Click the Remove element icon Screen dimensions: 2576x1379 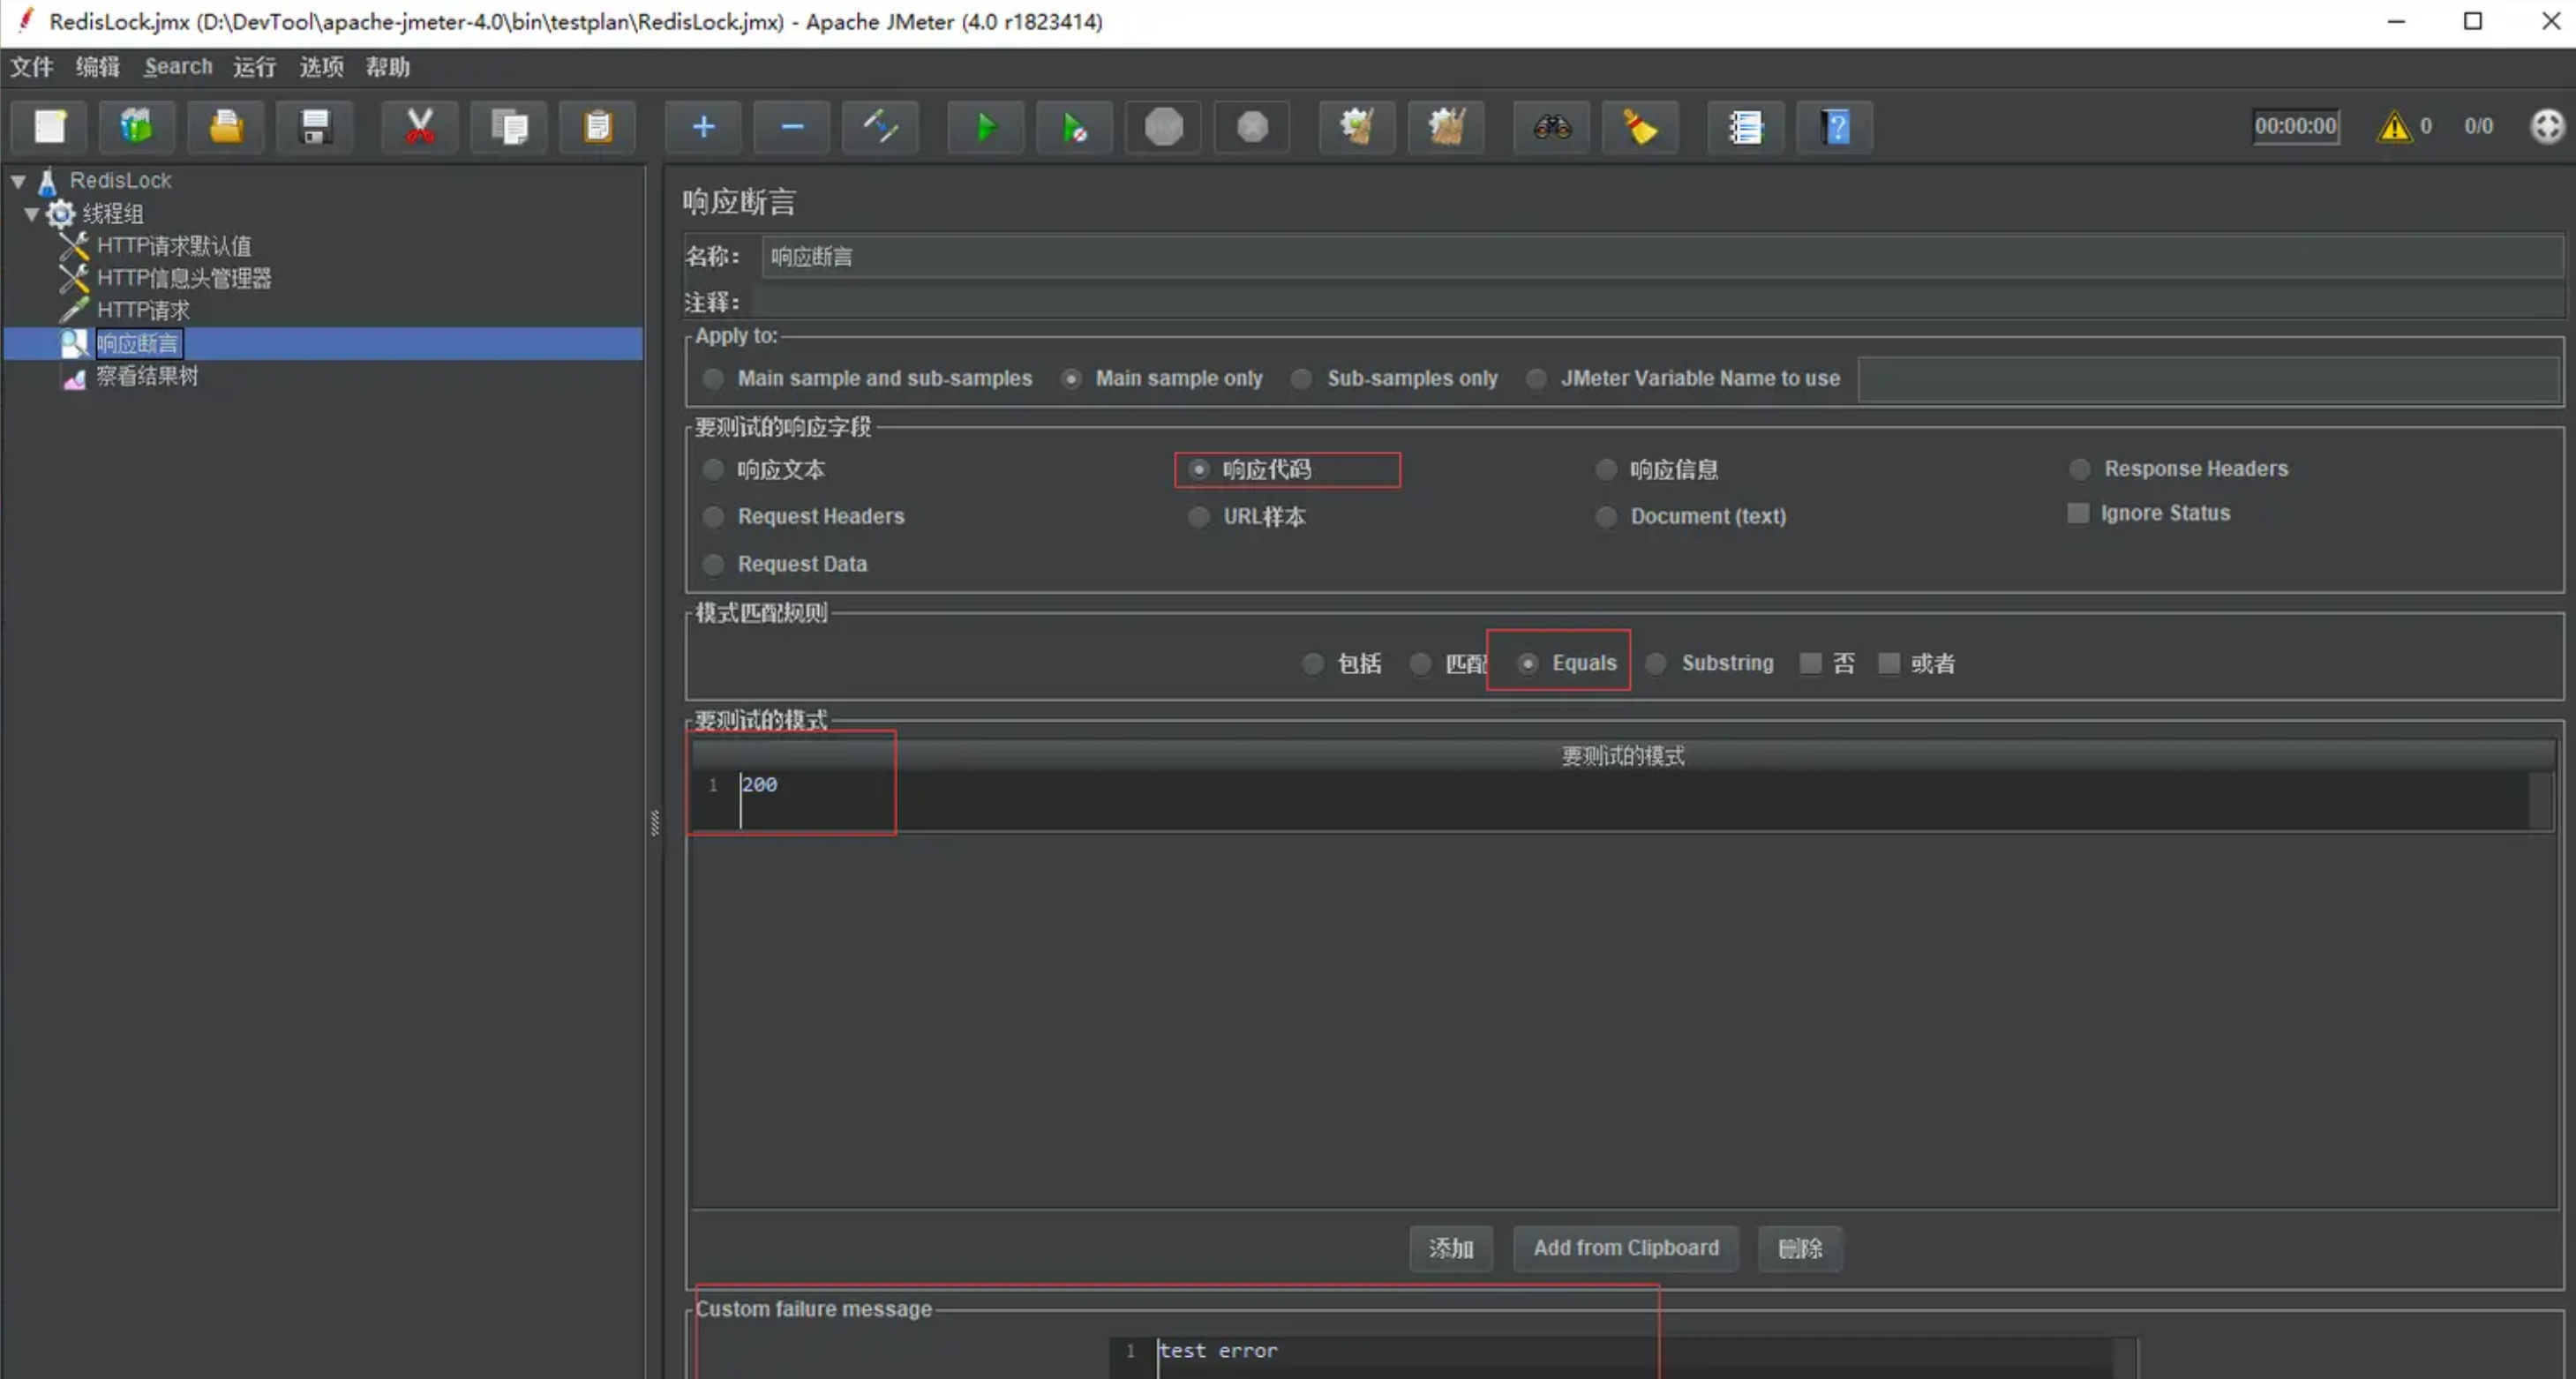tap(791, 124)
